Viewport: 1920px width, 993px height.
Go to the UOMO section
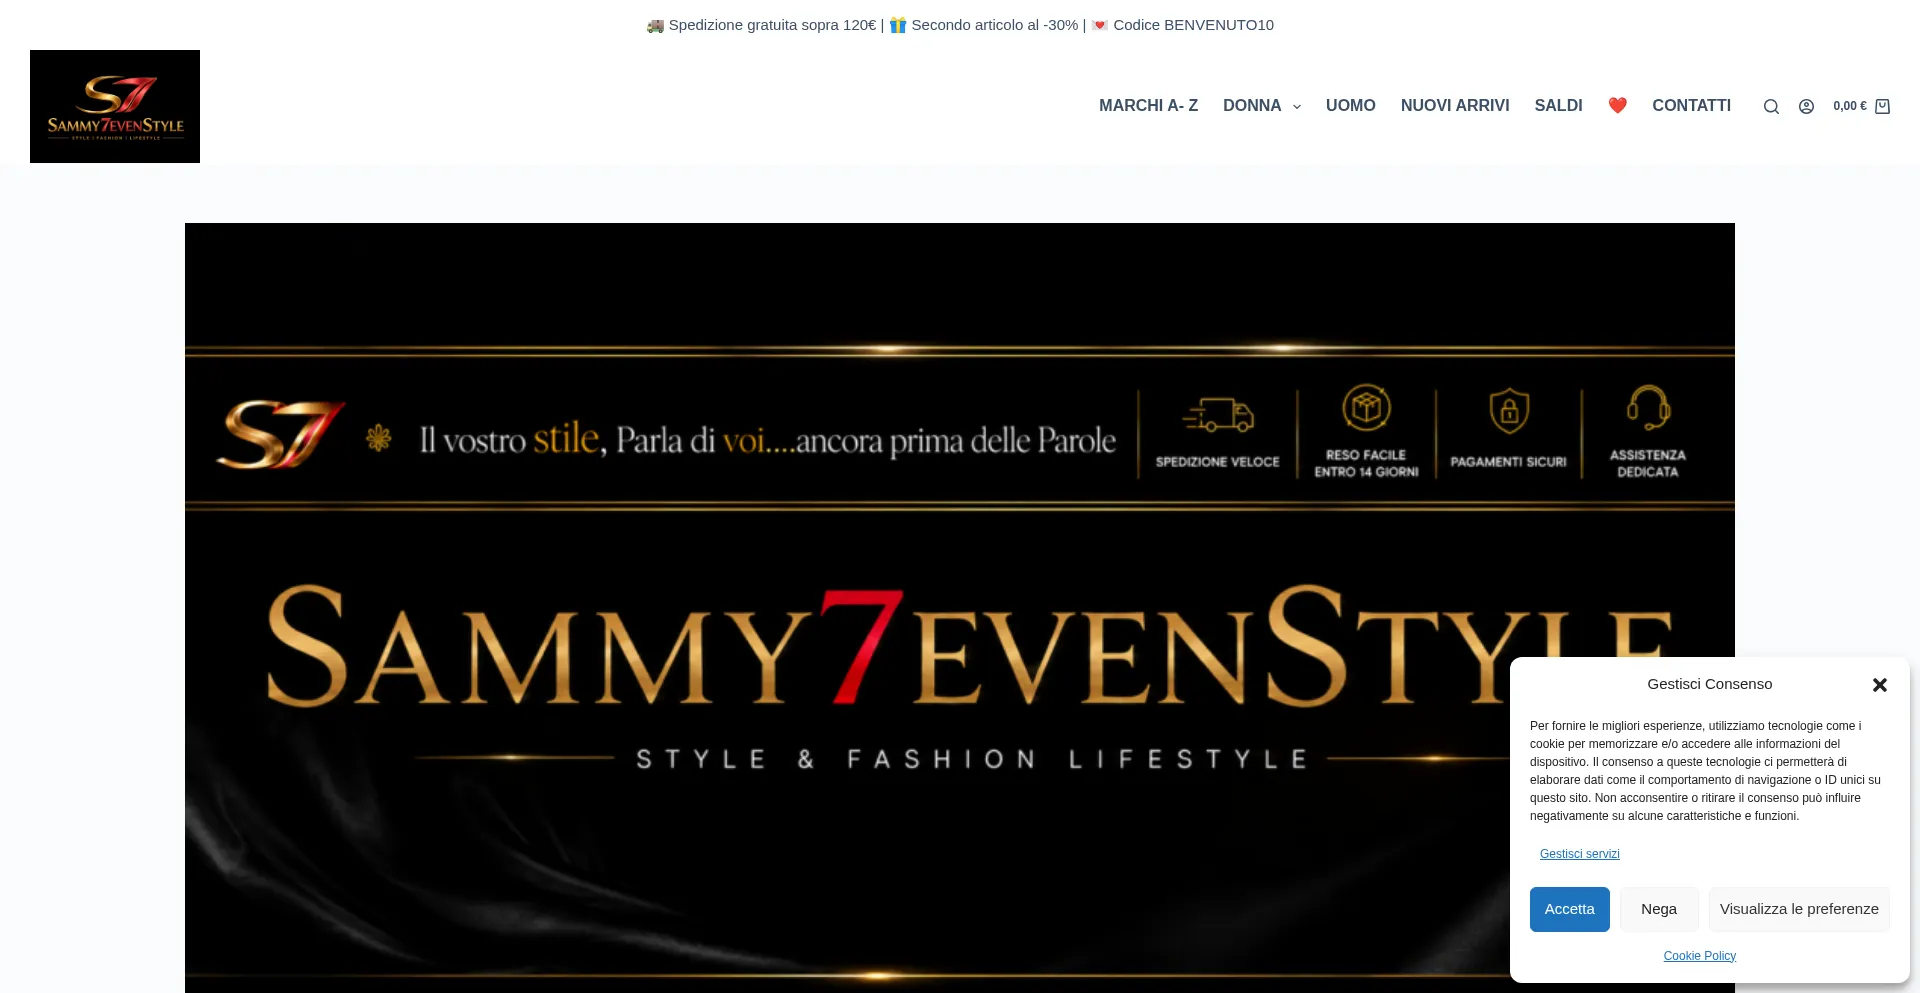(x=1350, y=106)
